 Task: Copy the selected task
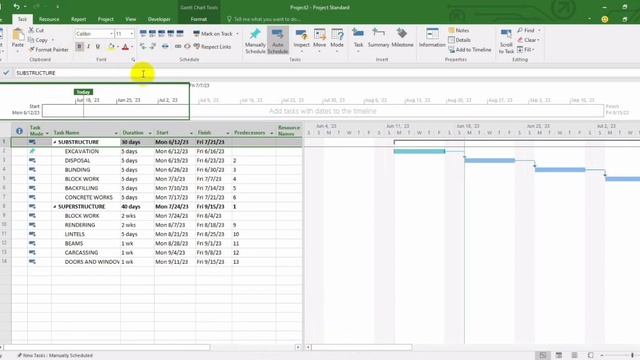tap(38, 40)
